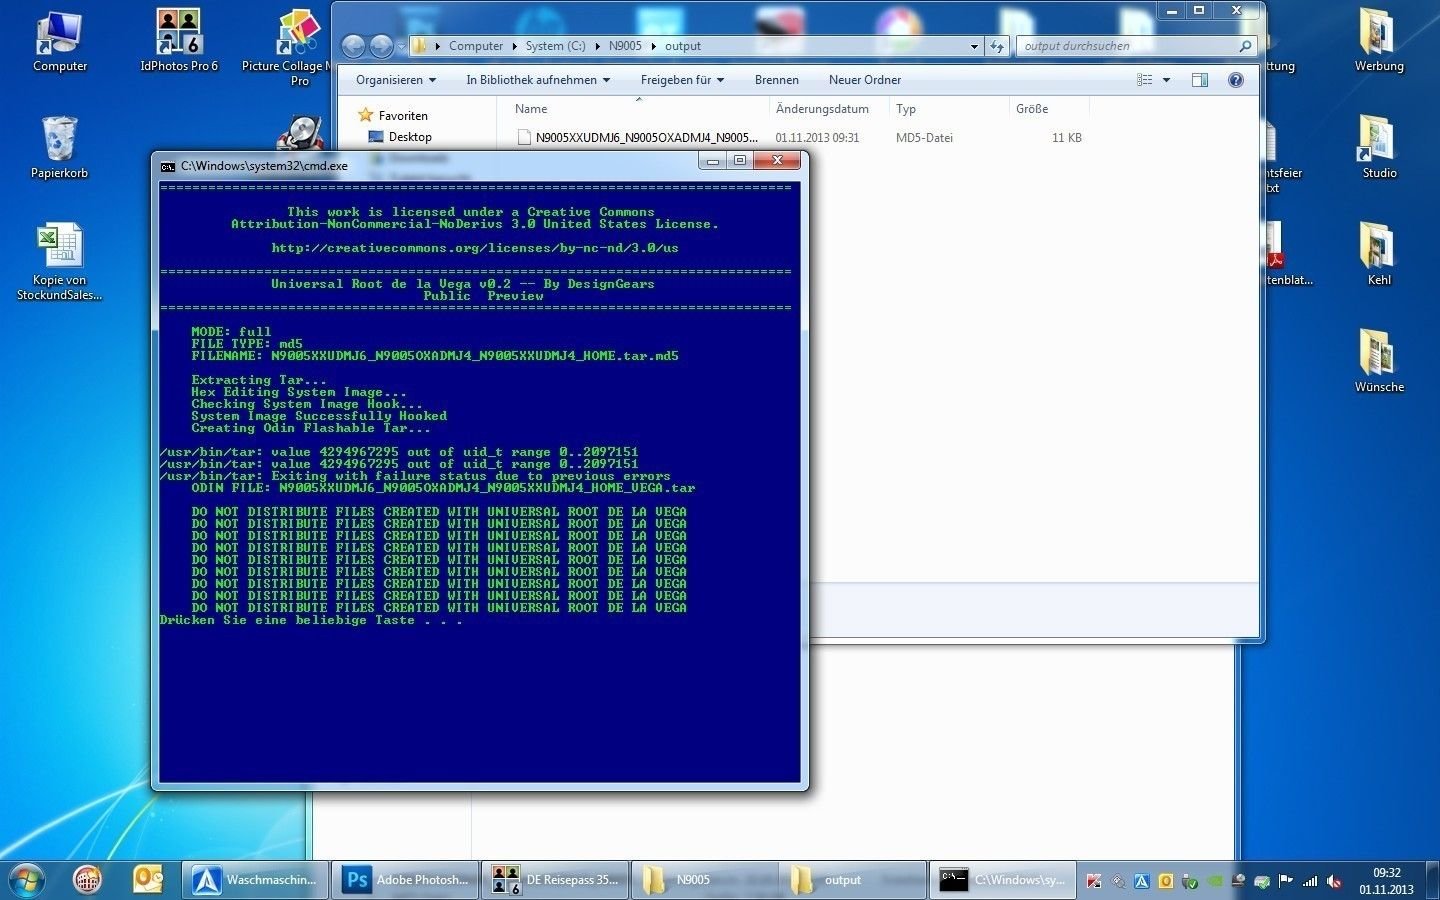The image size is (1440, 900).
Task: Switch to the output folder taskbar button
Action: [853, 880]
